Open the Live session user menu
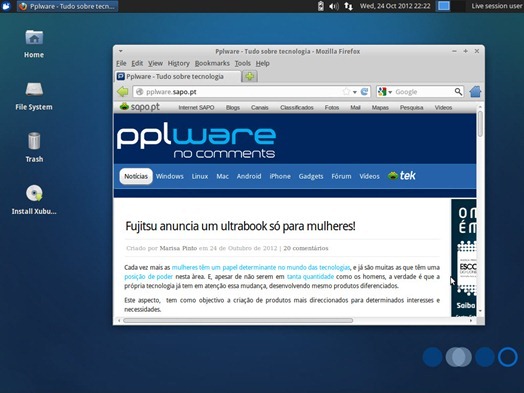The image size is (524, 393). (497, 6)
